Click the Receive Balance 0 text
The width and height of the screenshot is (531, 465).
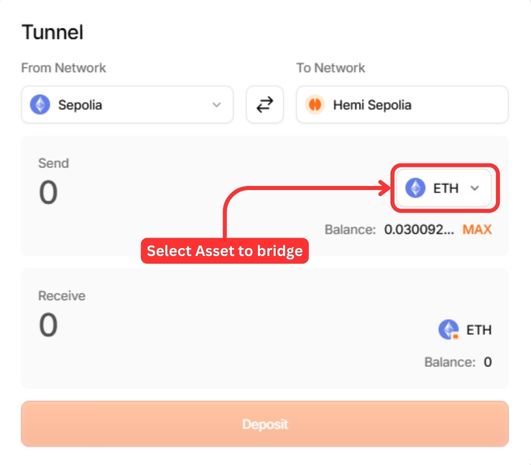458,362
